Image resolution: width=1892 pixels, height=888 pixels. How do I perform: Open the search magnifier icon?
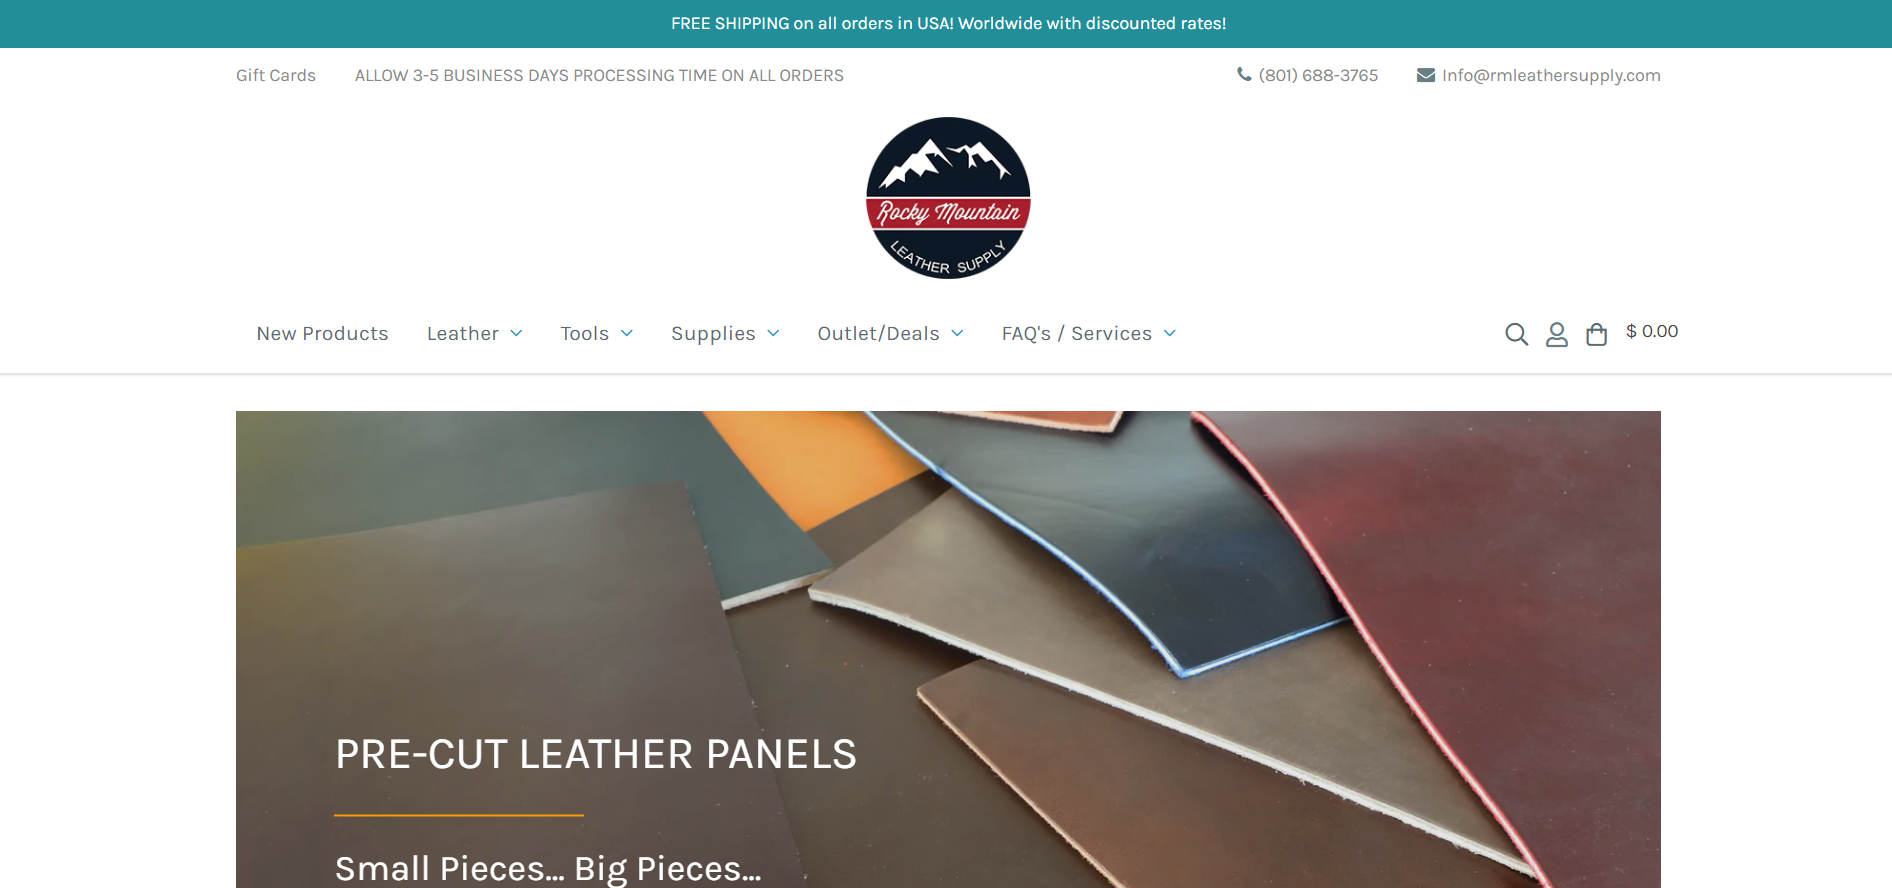pyautogui.click(x=1516, y=334)
